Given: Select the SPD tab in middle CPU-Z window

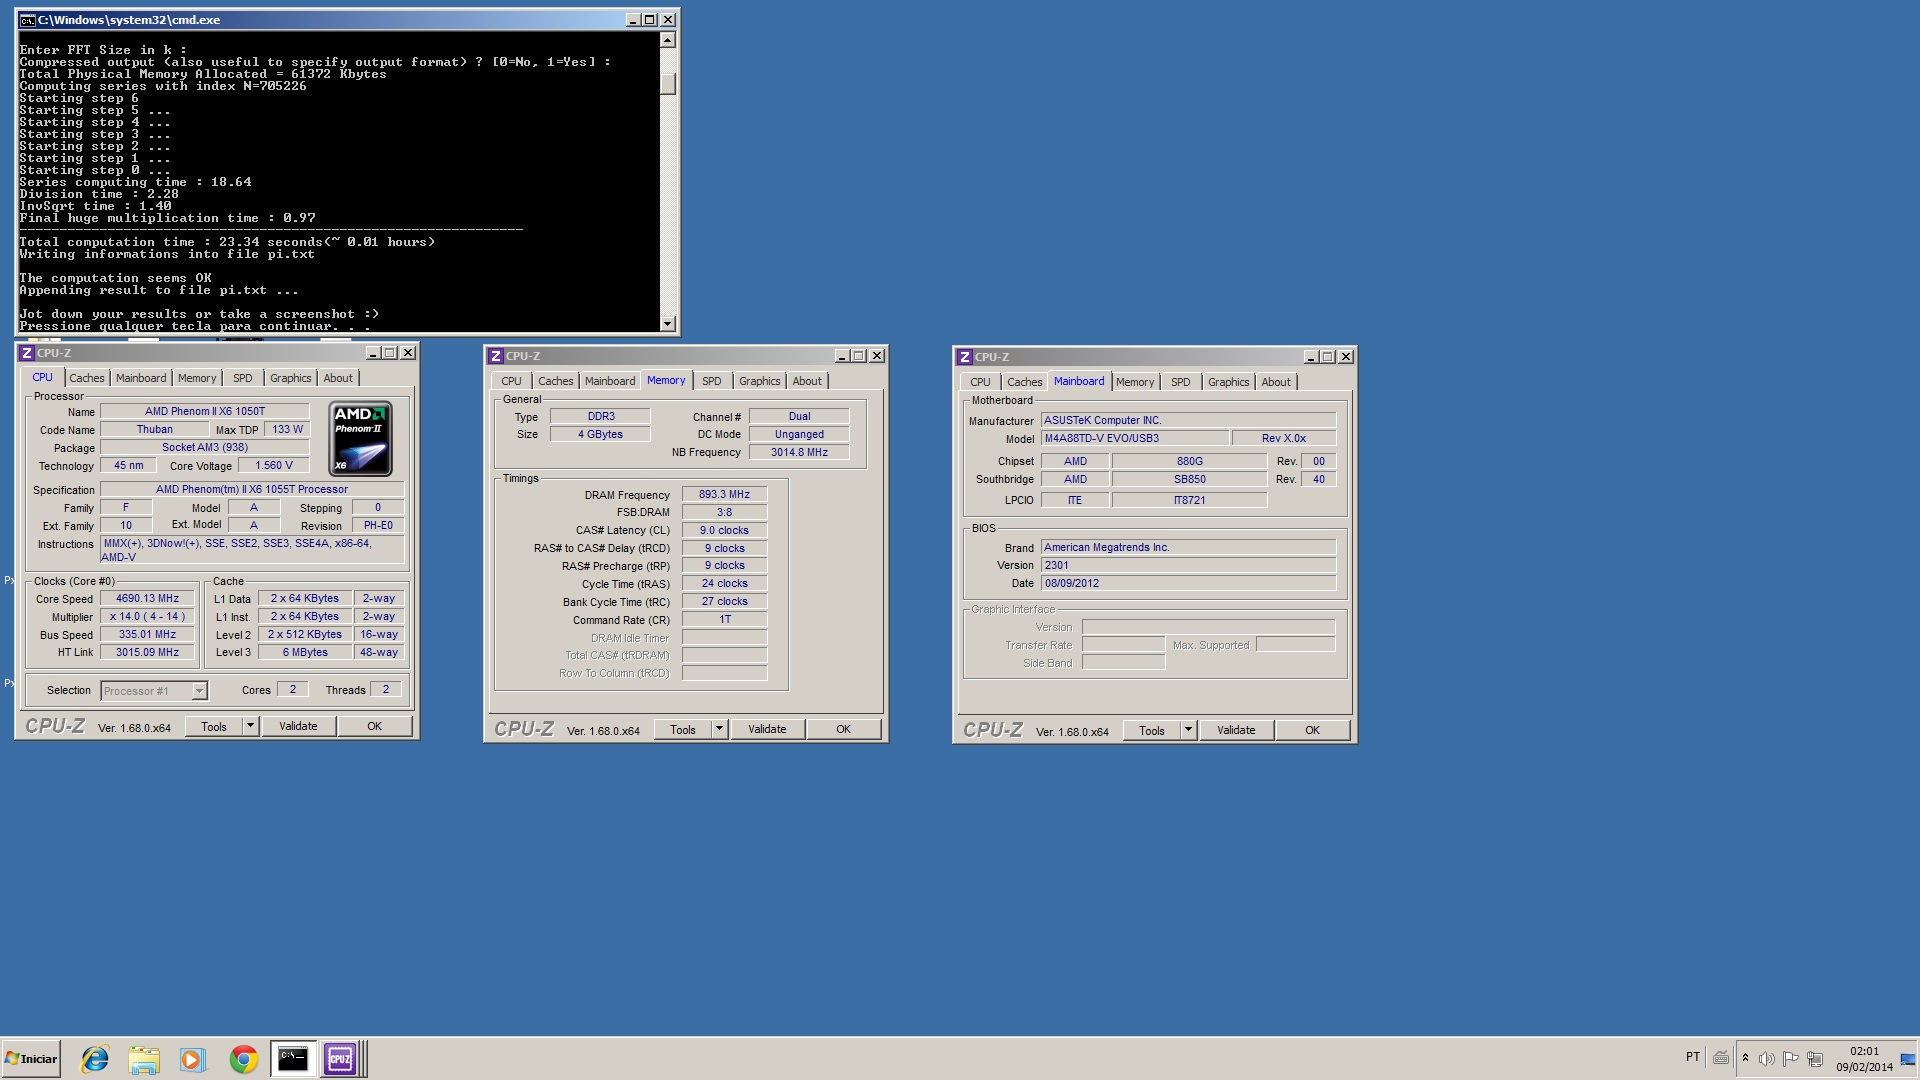Looking at the screenshot, I should [x=712, y=381].
